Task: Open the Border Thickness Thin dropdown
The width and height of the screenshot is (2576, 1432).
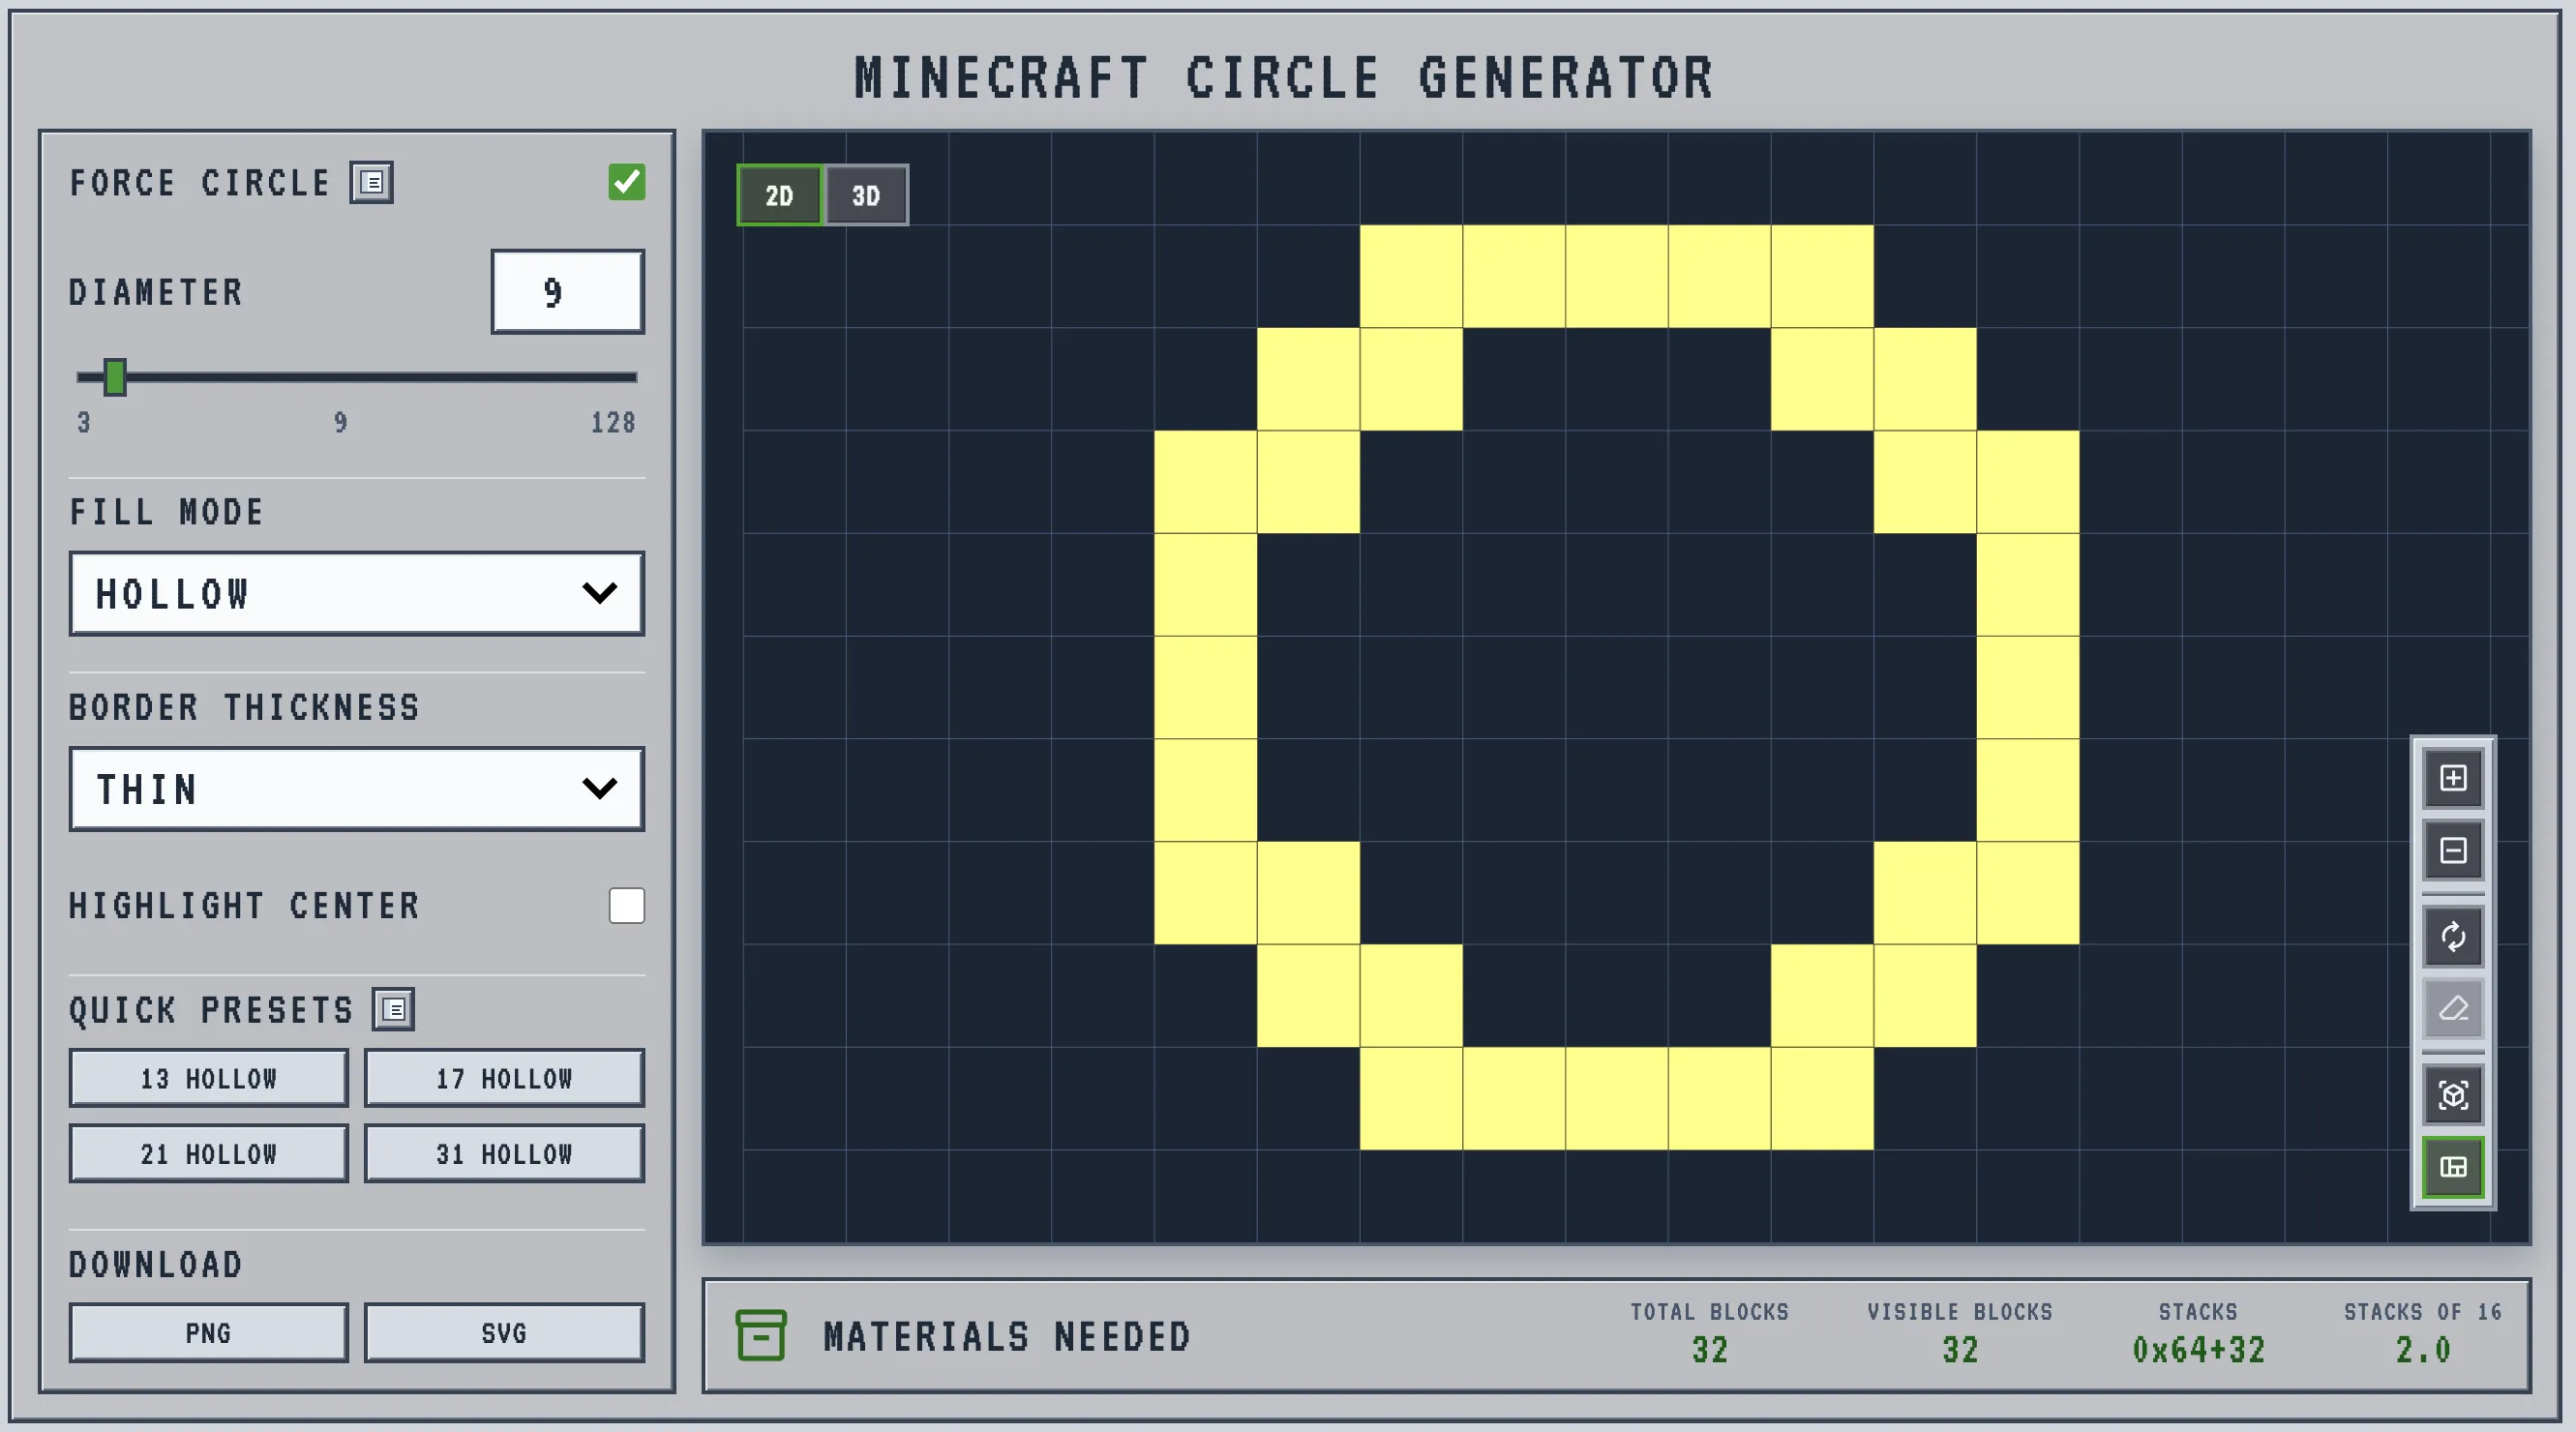Action: click(x=357, y=789)
